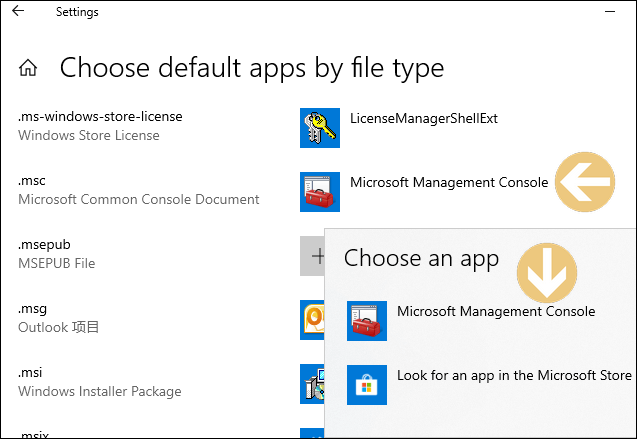Screen dimensions: 637x439
Task: Click the MSEPUB File description
Action: point(56,264)
